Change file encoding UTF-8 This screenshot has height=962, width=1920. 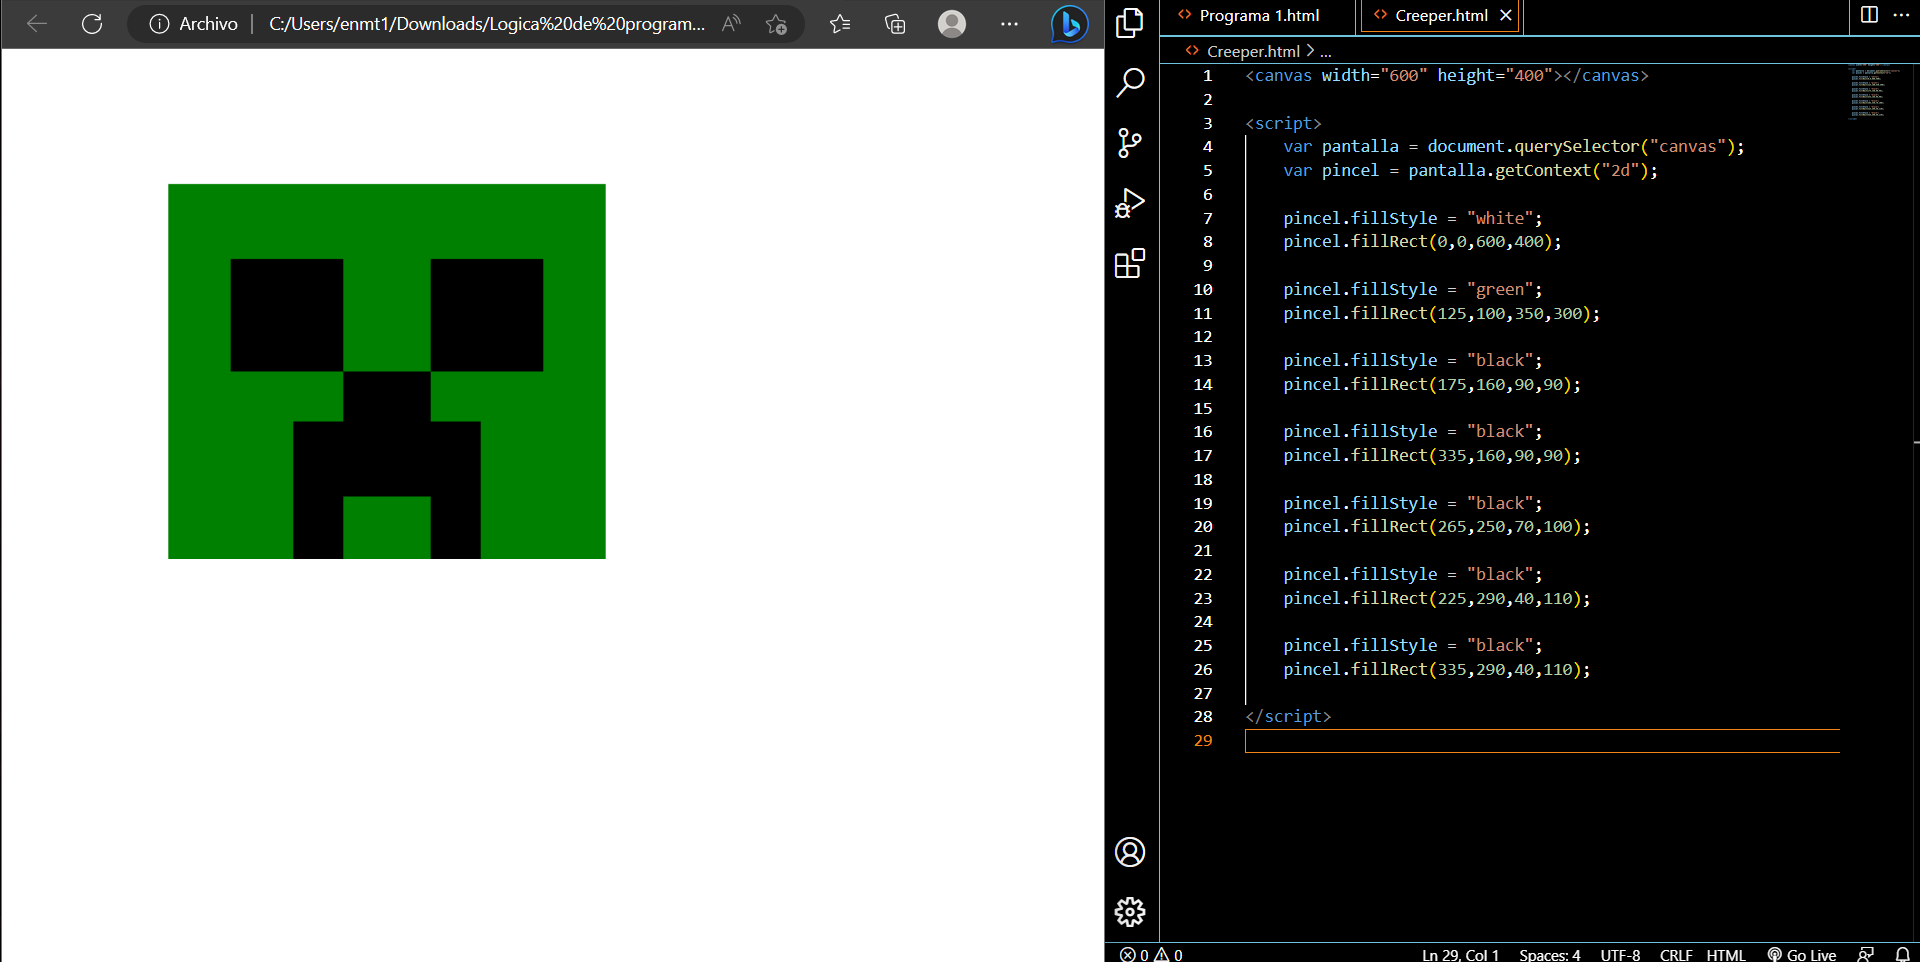1620,954
